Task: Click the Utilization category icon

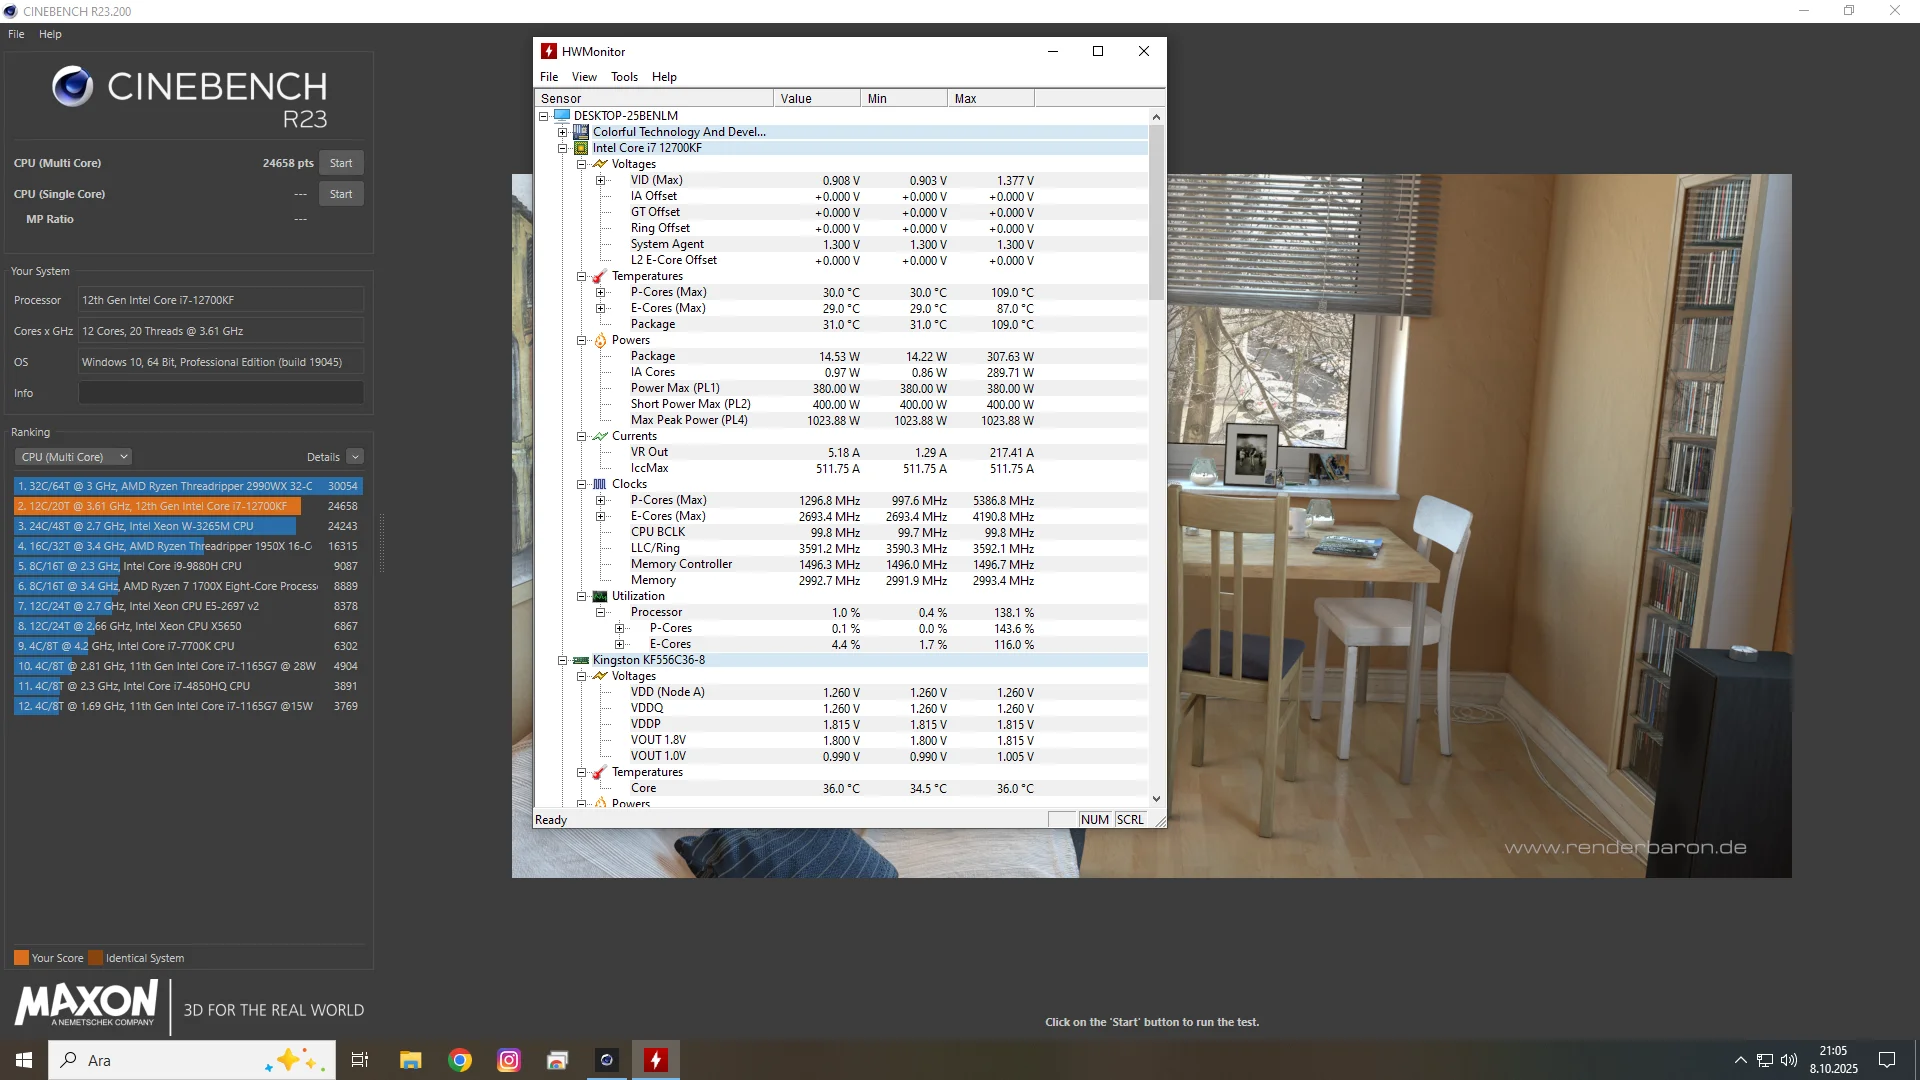Action: [600, 596]
